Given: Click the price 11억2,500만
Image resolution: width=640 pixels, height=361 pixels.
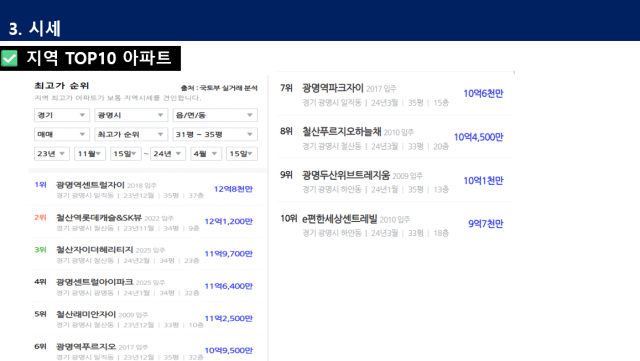Looking at the screenshot, I should (x=229, y=318).
